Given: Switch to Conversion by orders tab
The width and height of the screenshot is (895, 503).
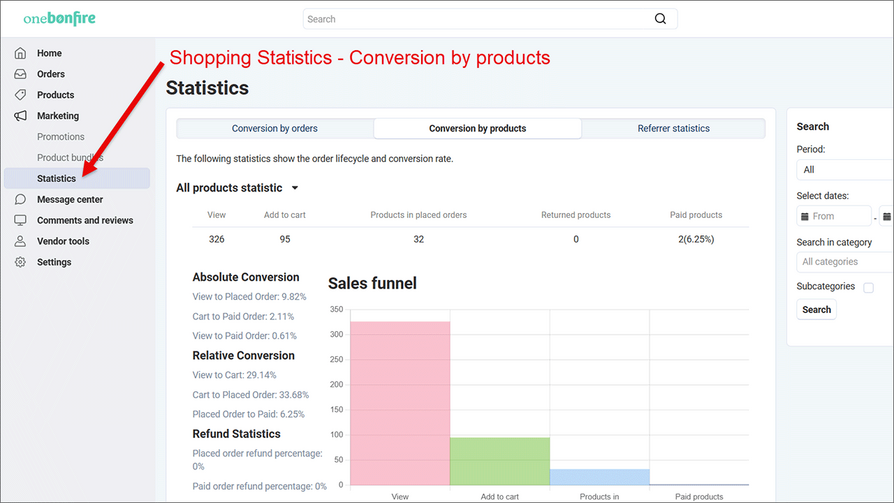Looking at the screenshot, I should (274, 129).
